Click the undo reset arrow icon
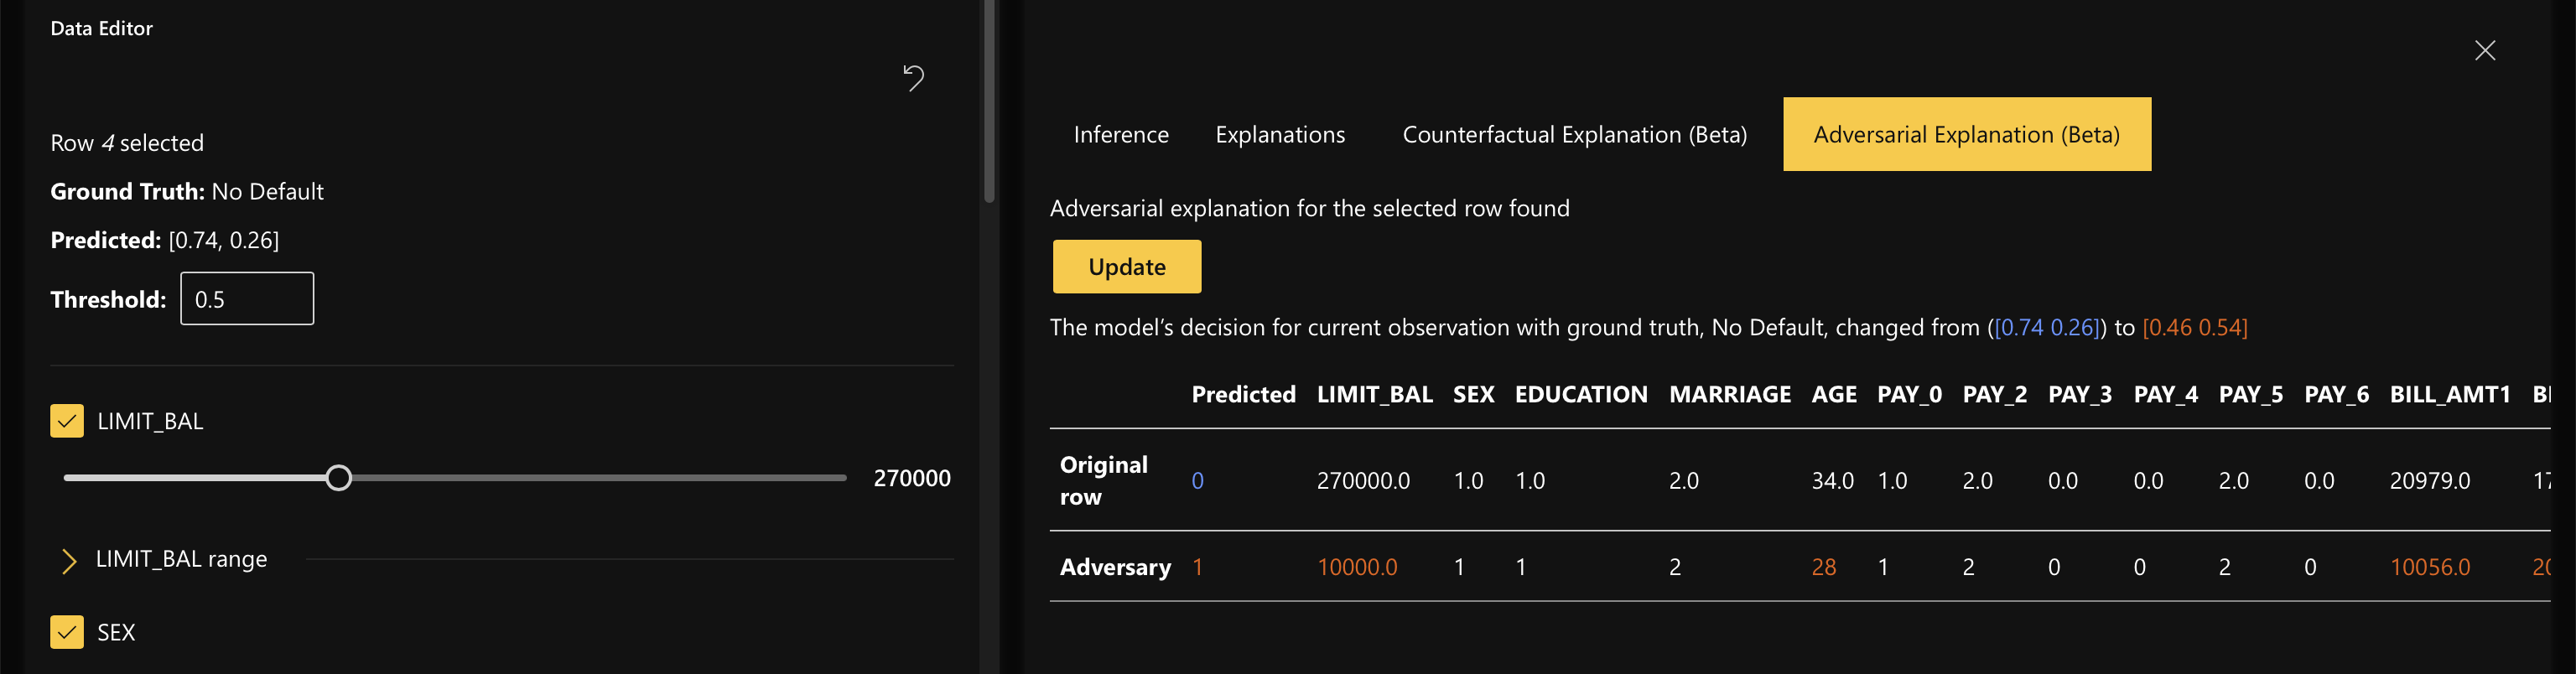 tap(913, 77)
